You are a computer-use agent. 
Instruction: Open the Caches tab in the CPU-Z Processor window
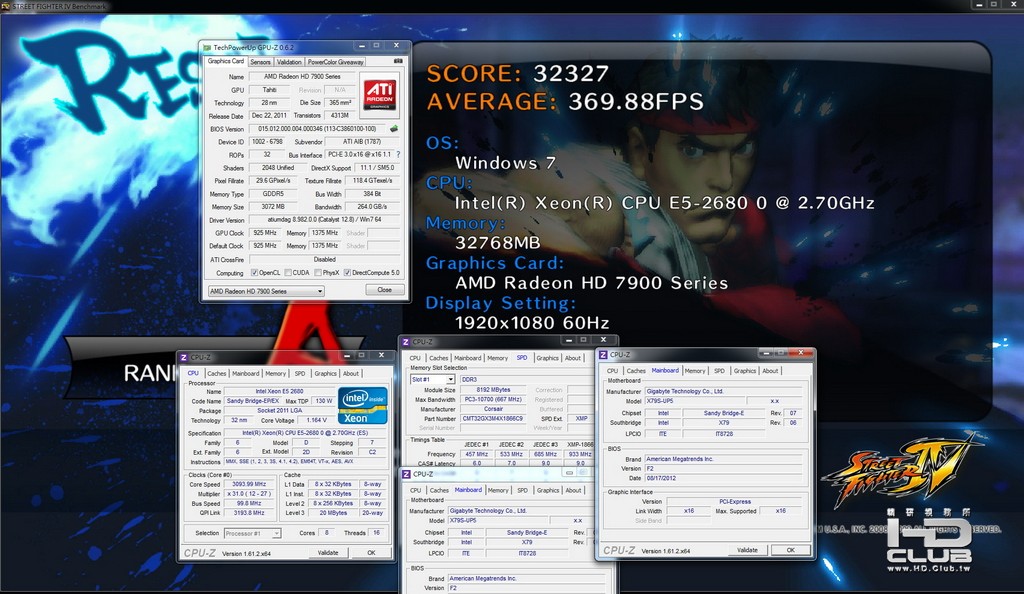216,373
